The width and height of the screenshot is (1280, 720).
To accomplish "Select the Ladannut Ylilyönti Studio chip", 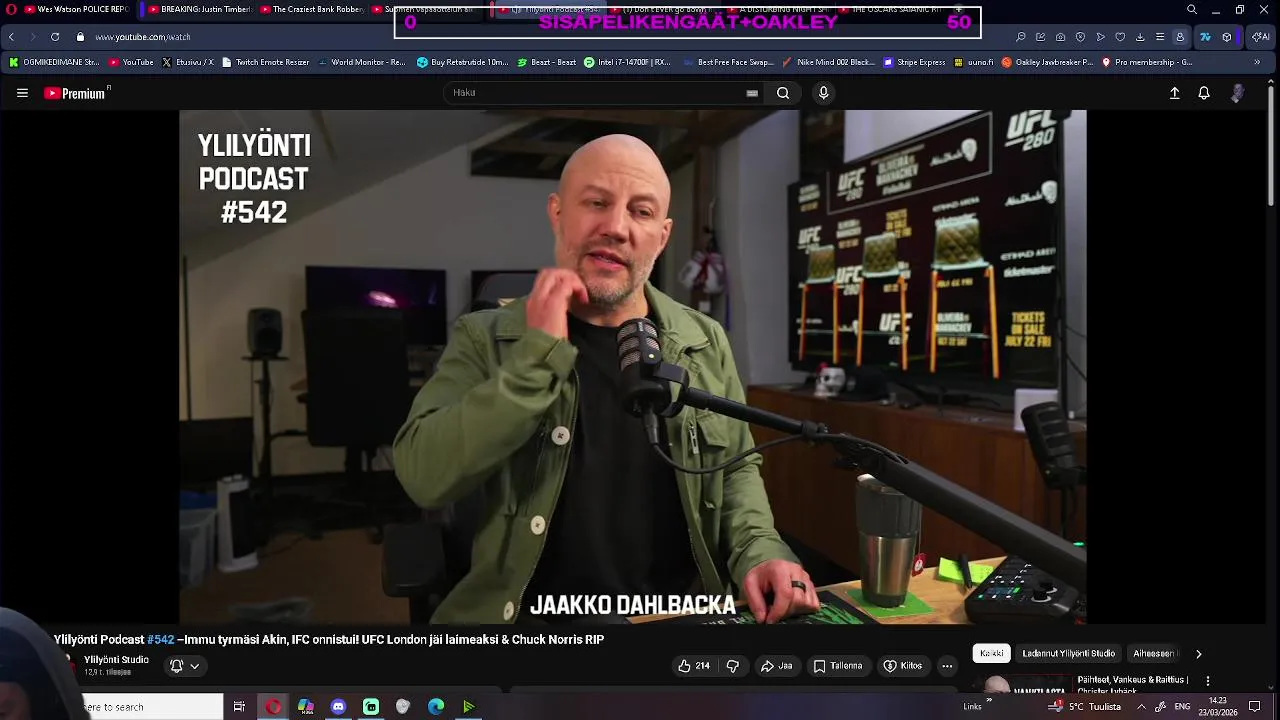I will click(x=1068, y=653).
